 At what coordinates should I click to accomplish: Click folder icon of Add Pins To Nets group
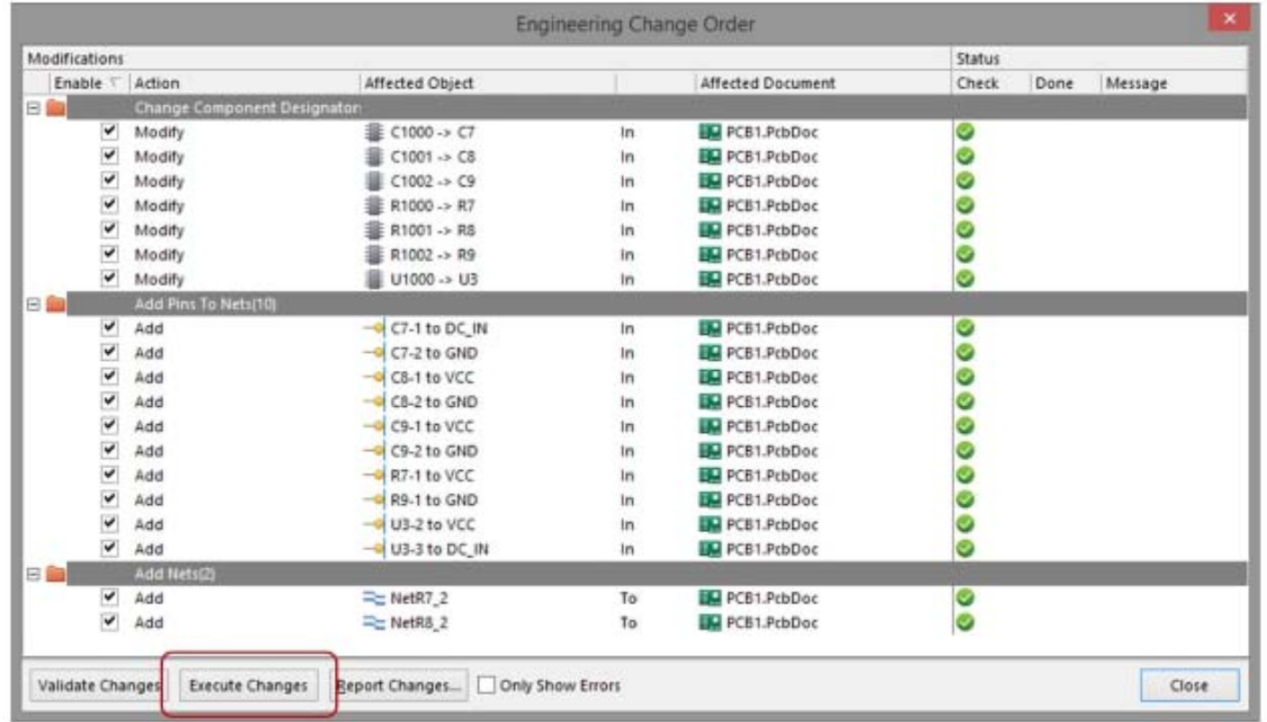[x=56, y=304]
